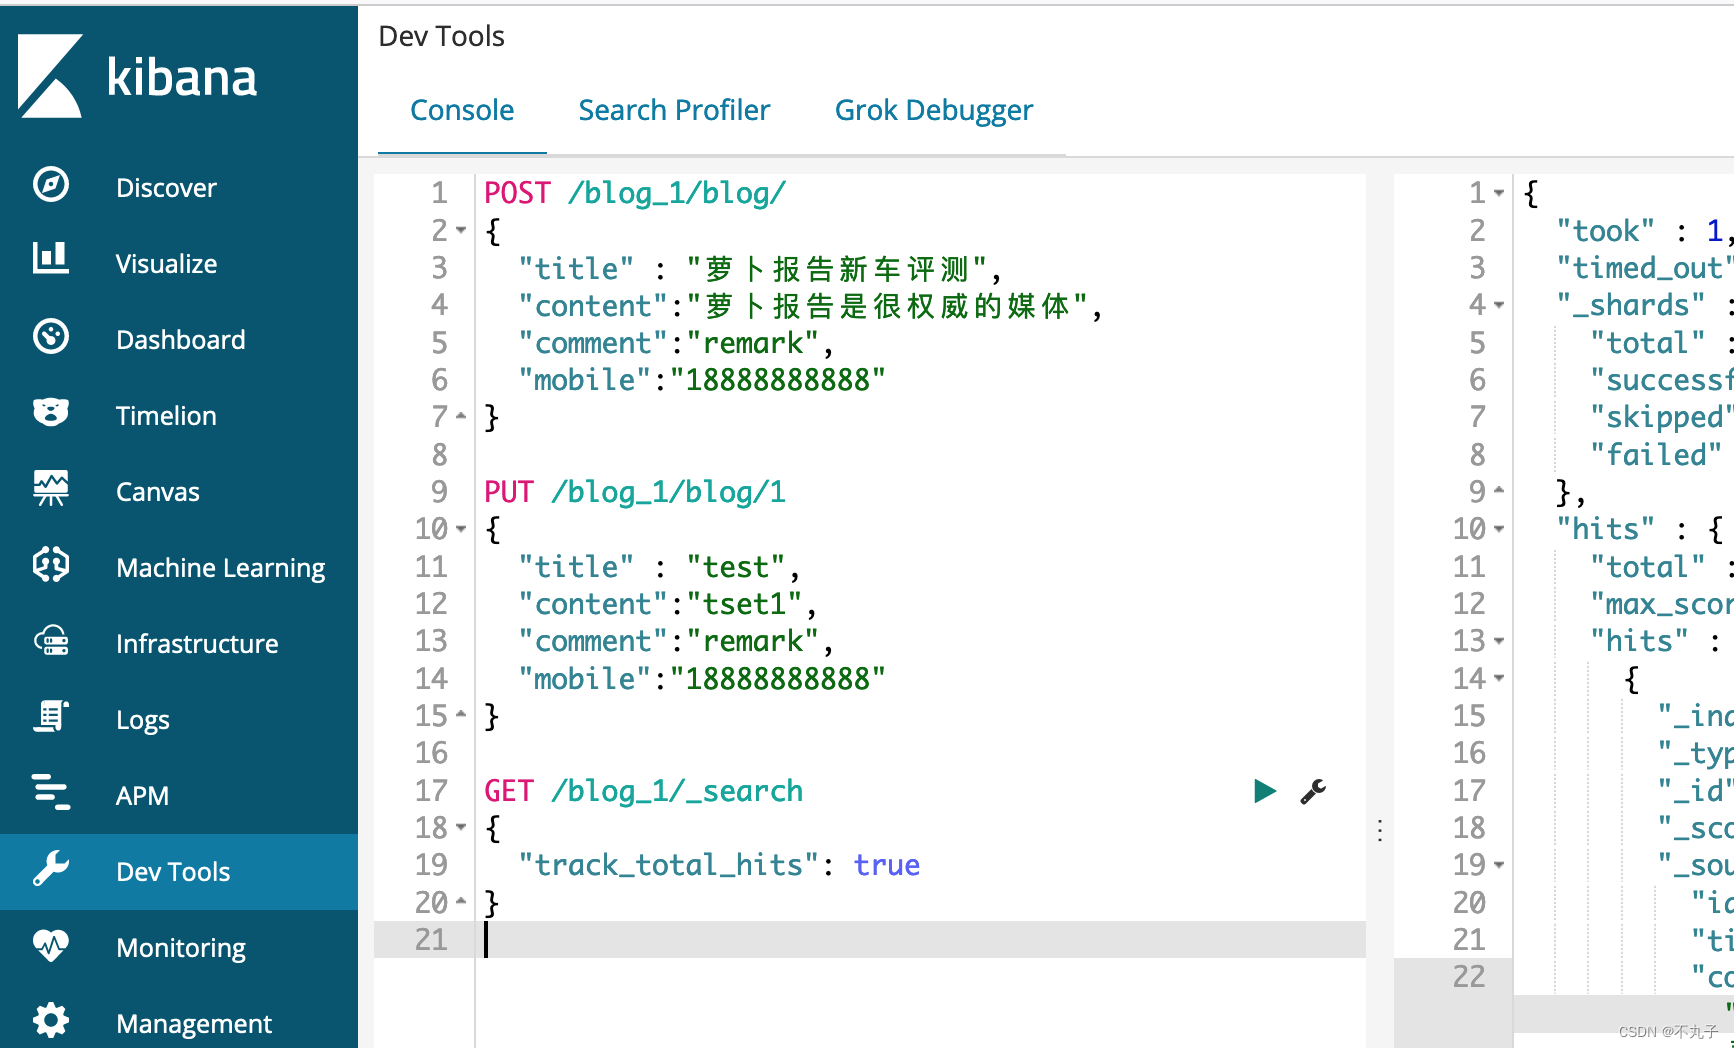The height and width of the screenshot is (1048, 1734).
Task: Collapse GET body fold at line 18
Action: point(461,828)
